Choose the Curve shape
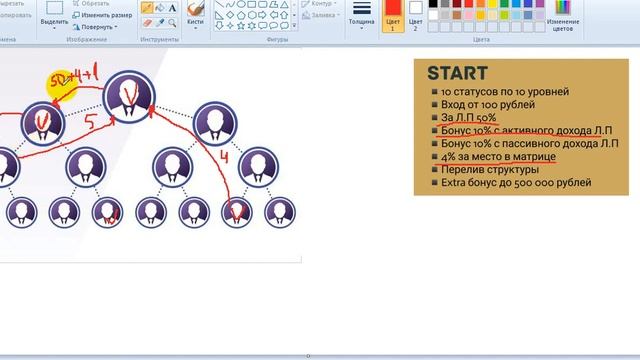The height and width of the screenshot is (360, 640). 231,4
